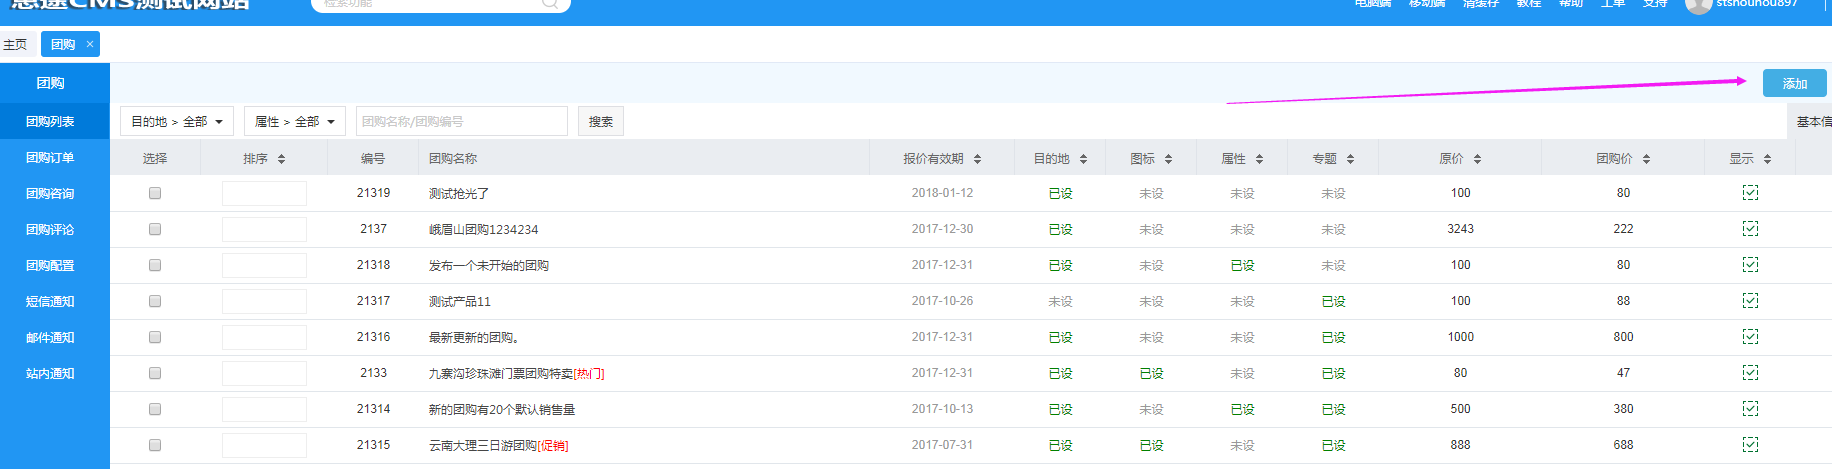This screenshot has width=1832, height=469.
Task: Click the magnifier icon in top search bar
Action: [x=550, y=4]
